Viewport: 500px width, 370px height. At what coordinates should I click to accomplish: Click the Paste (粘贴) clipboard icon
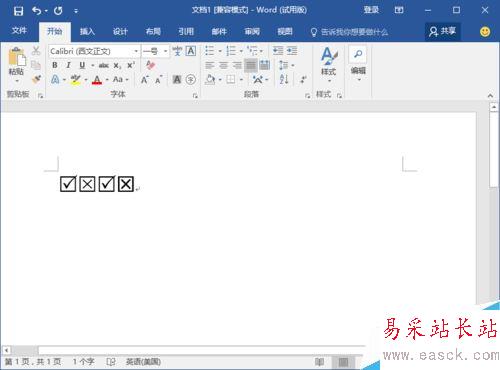click(x=17, y=57)
